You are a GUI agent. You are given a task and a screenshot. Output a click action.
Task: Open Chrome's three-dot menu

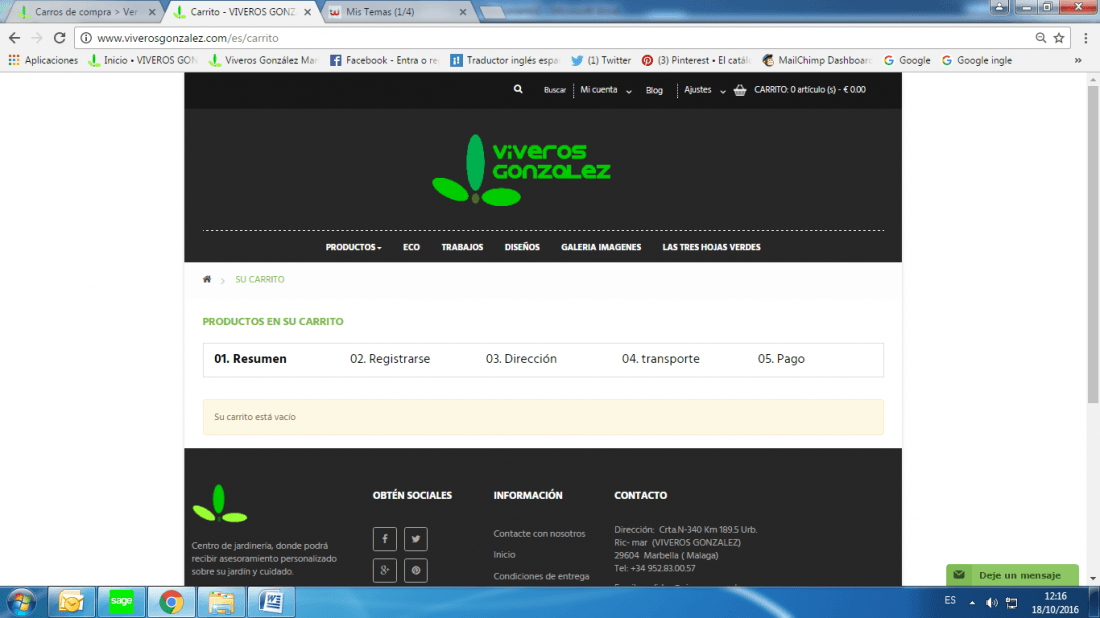point(1085,38)
